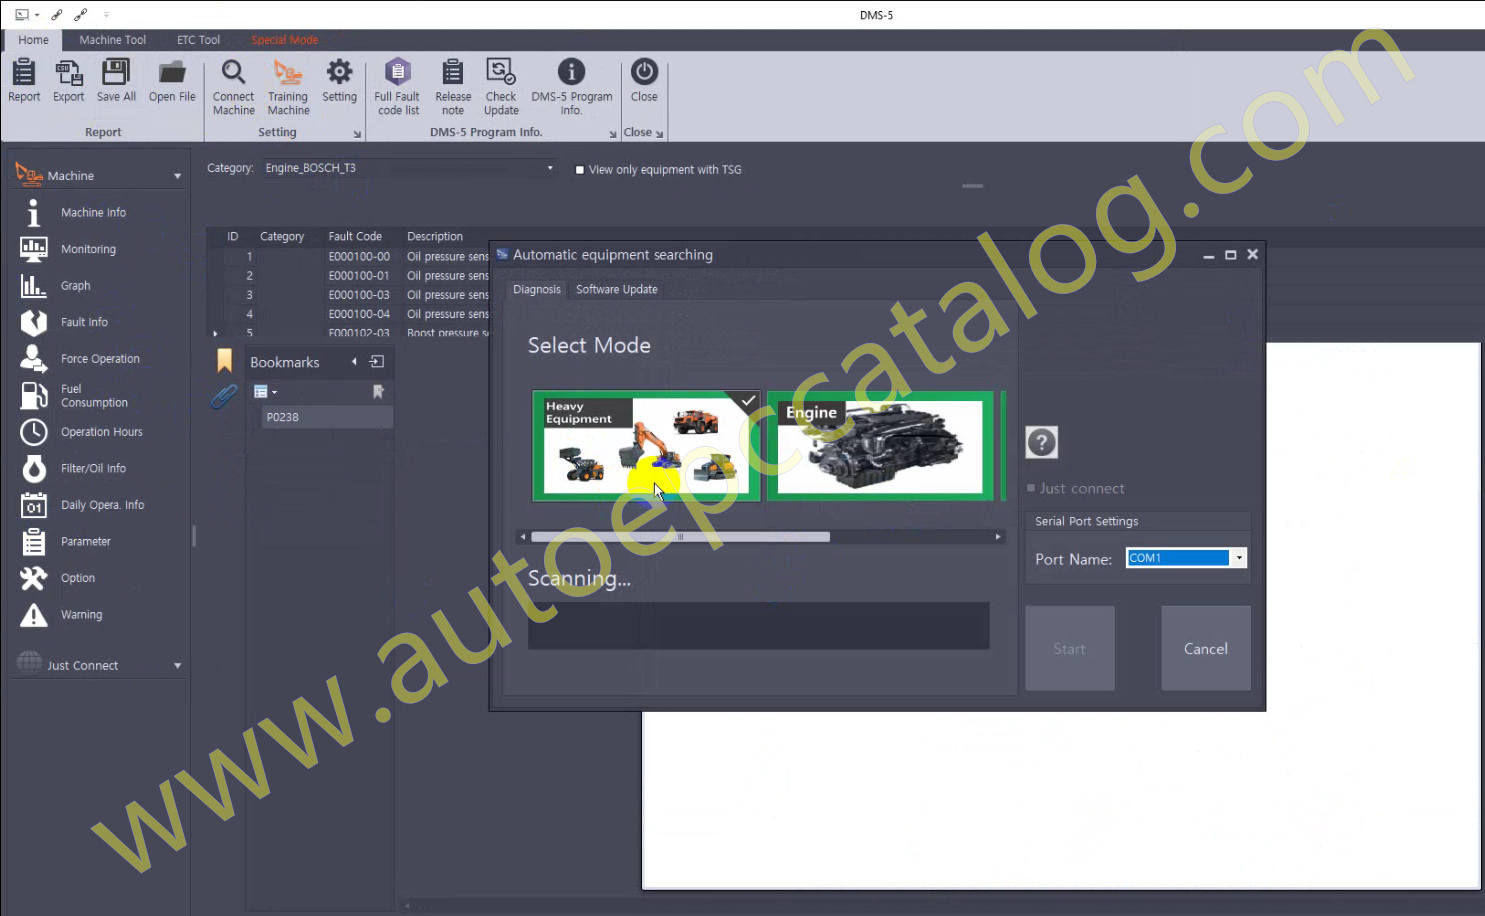Viewport: 1485px width, 916px height.
Task: Click the Check Update icon
Action: click(x=501, y=73)
